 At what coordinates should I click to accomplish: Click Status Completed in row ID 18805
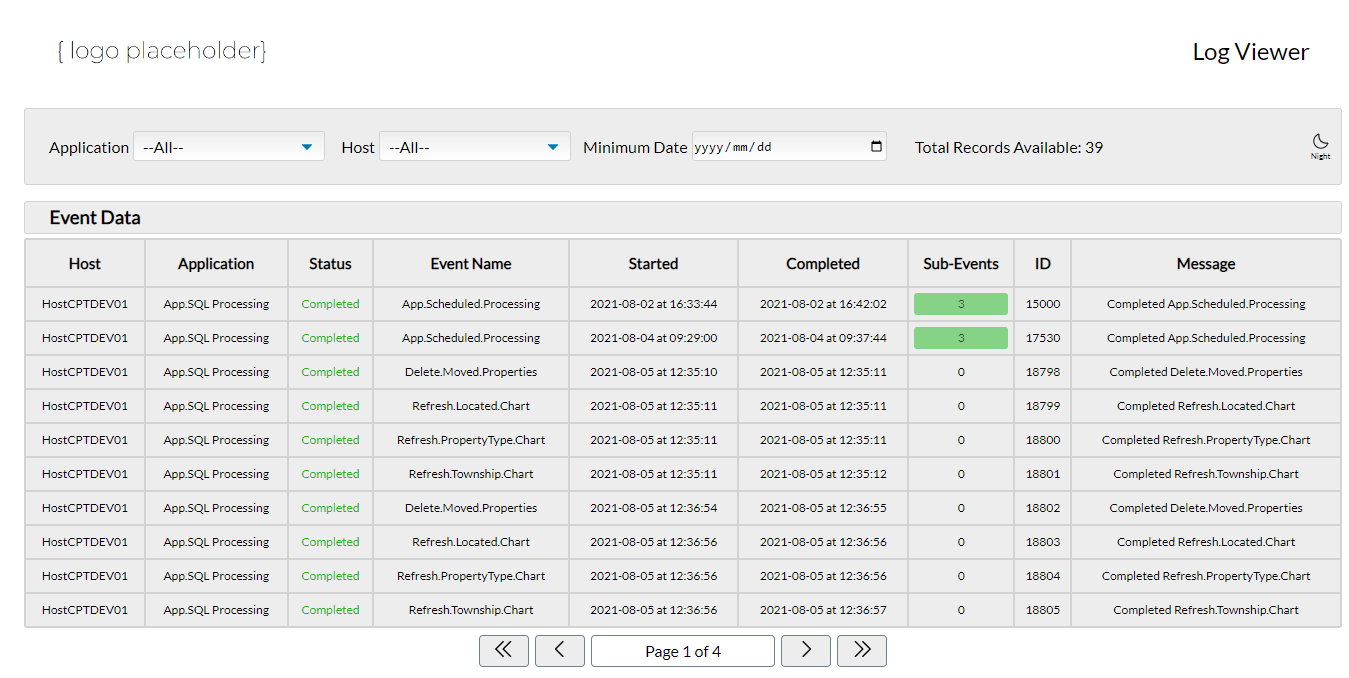coord(330,610)
